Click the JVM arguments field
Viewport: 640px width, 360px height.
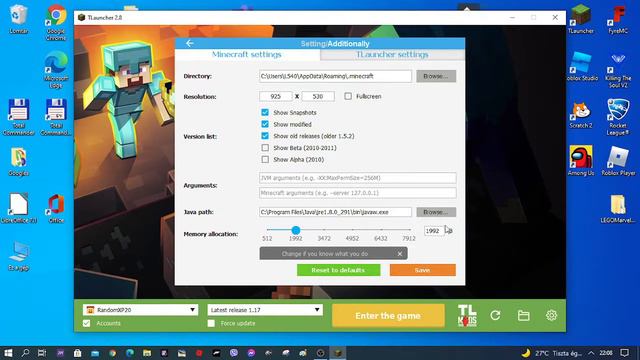click(358, 178)
